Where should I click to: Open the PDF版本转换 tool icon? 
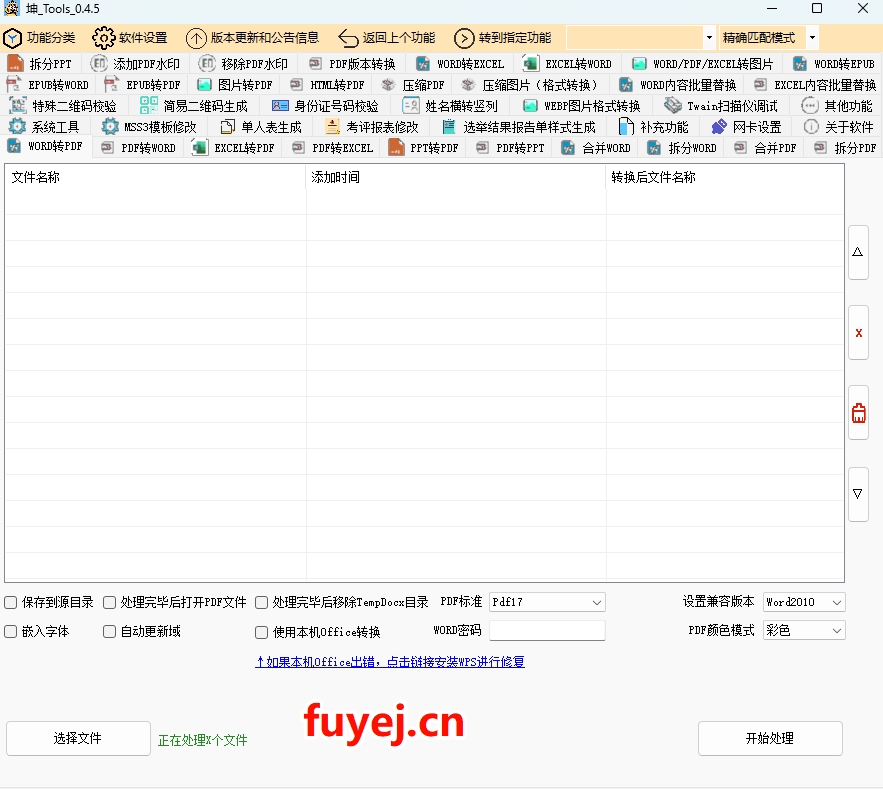(315, 63)
